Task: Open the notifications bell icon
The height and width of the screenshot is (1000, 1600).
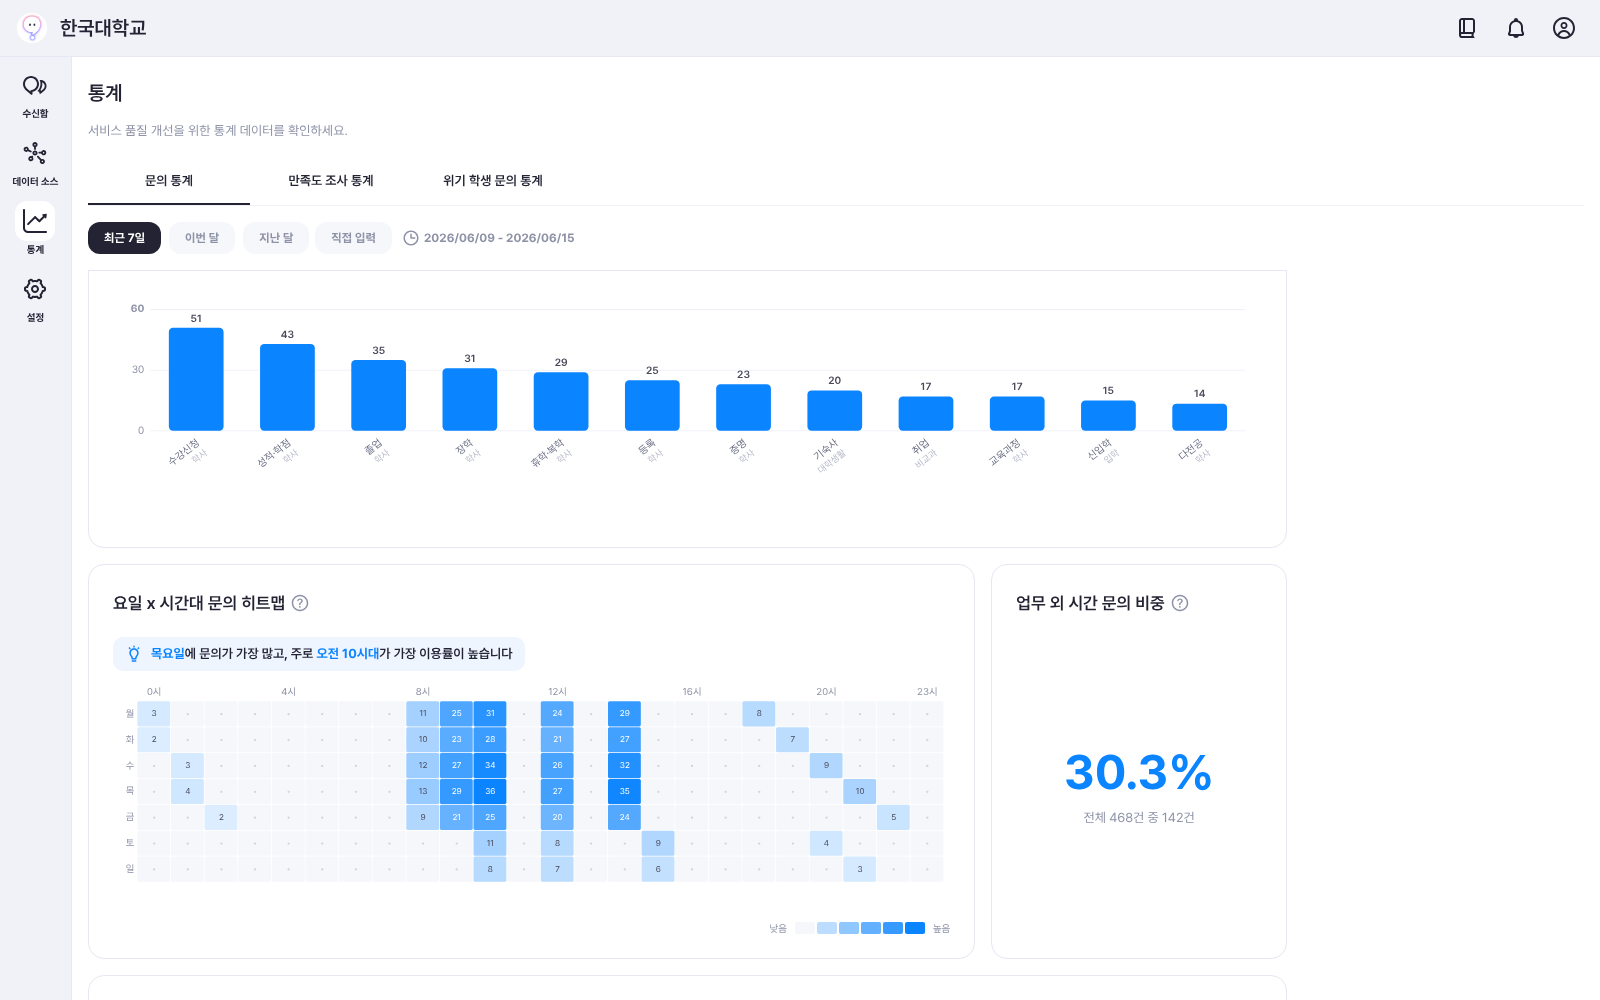Action: coord(1516,28)
